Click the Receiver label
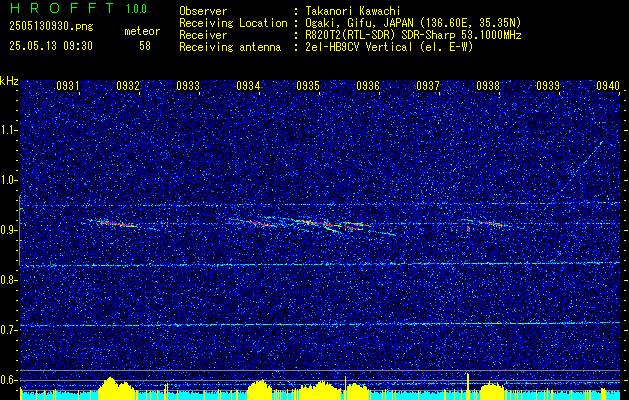629x400 pixels. click(x=203, y=35)
